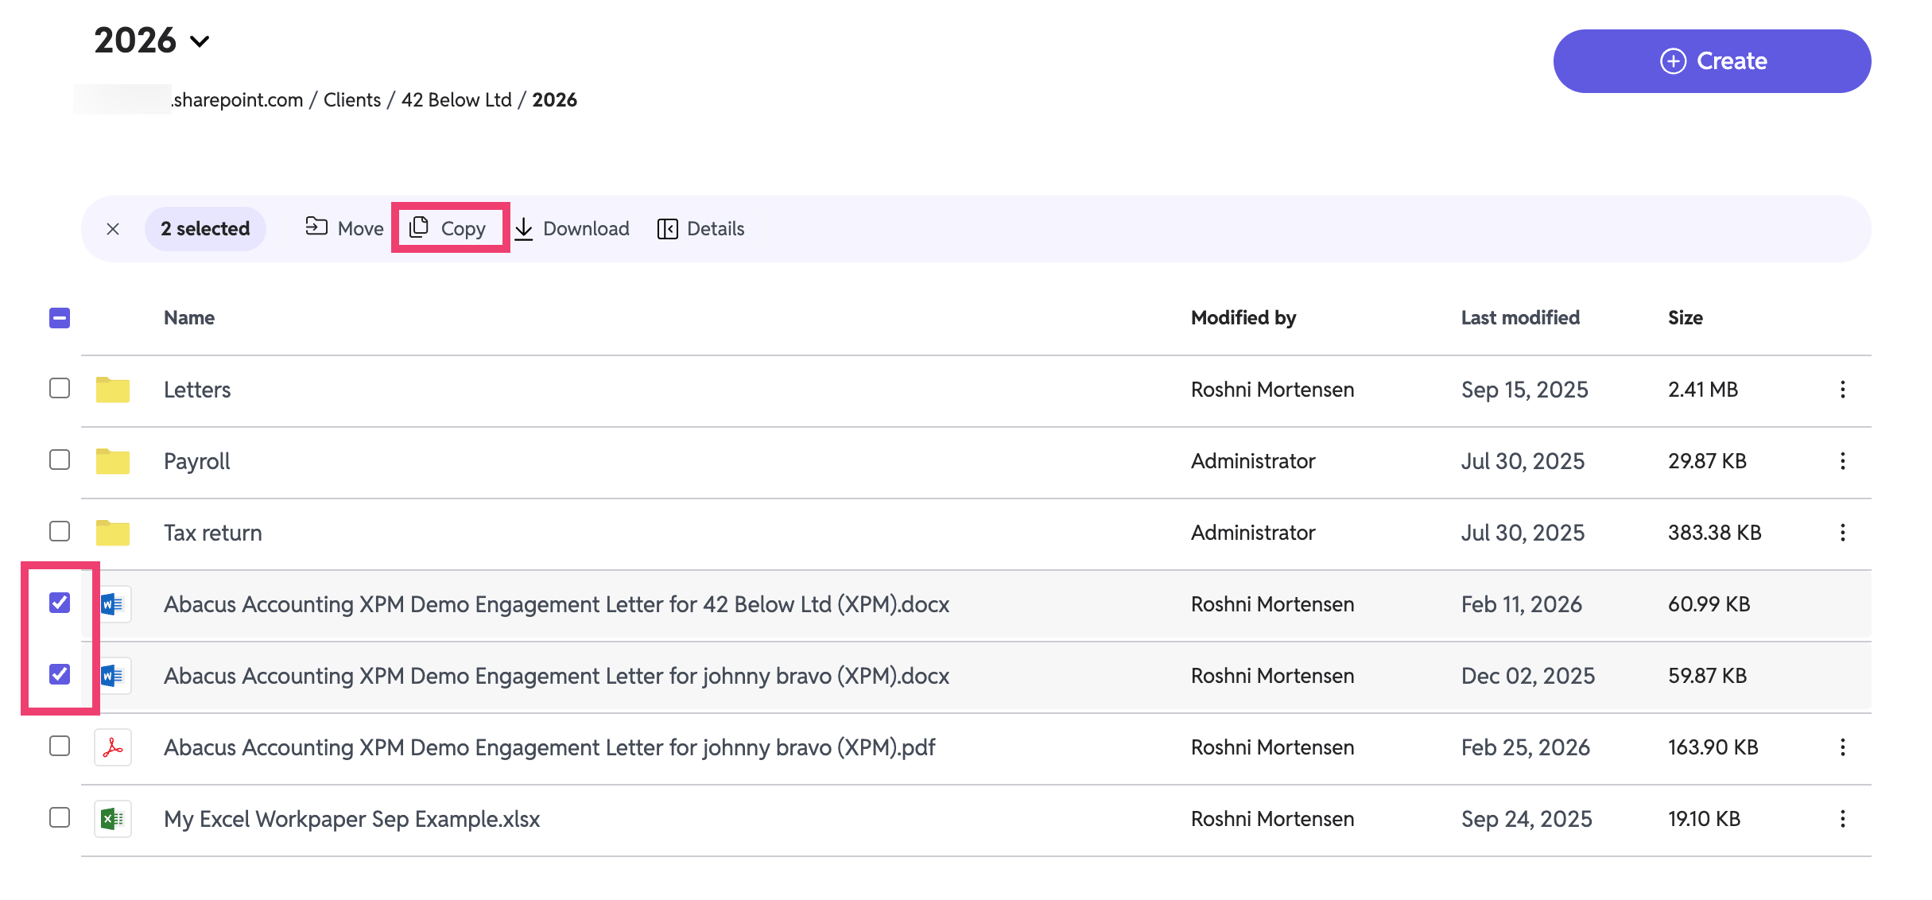Viewport: 1932px width, 900px height.
Task: Download the two selected files
Action: [x=572, y=228]
